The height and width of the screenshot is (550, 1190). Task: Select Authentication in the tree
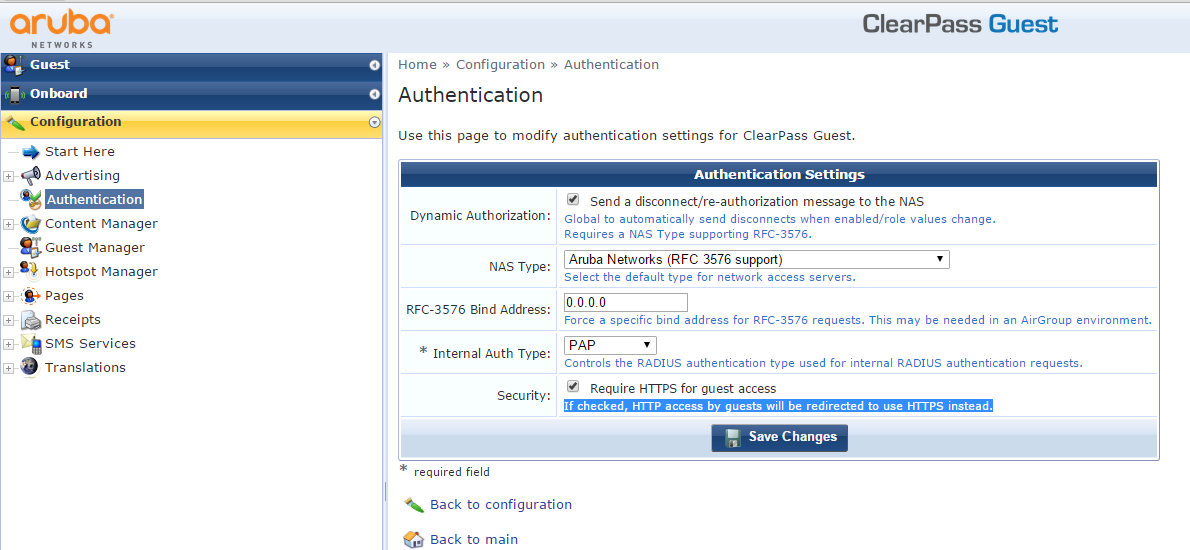pyautogui.click(x=94, y=200)
